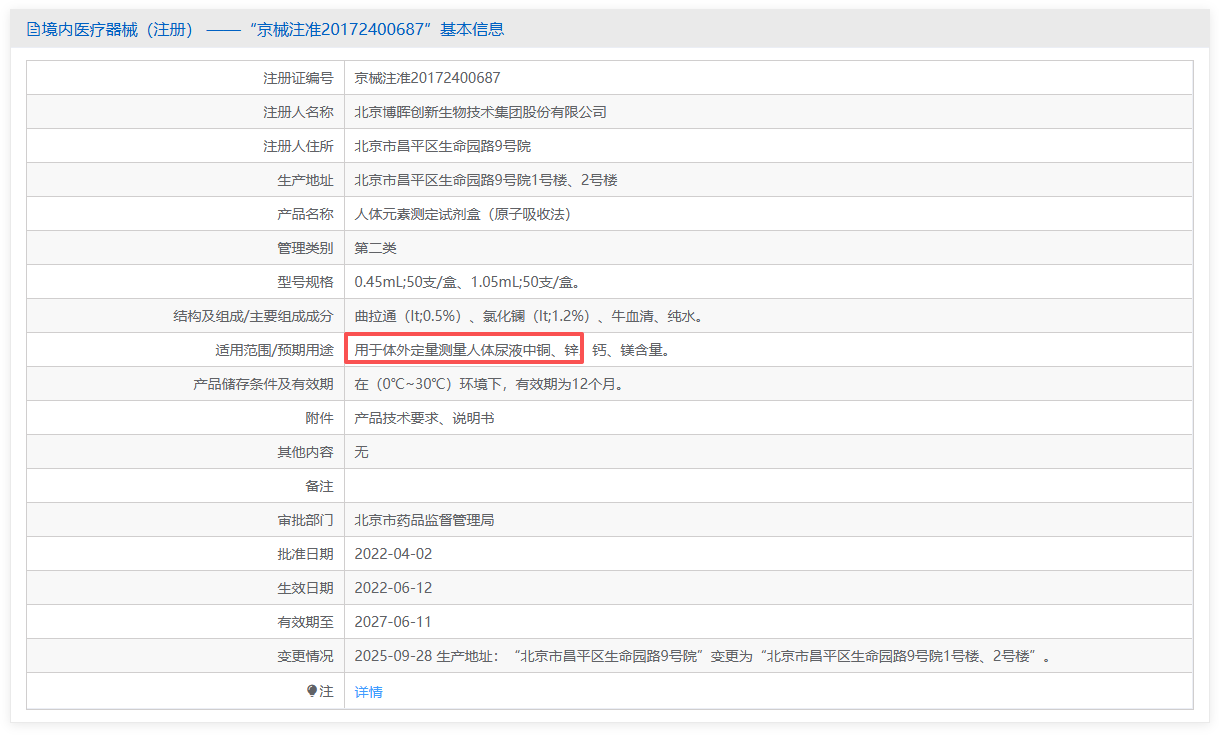The width and height of the screenshot is (1219, 735).
Task: Click the expiry date 2027-06-11
Action: 393,622
